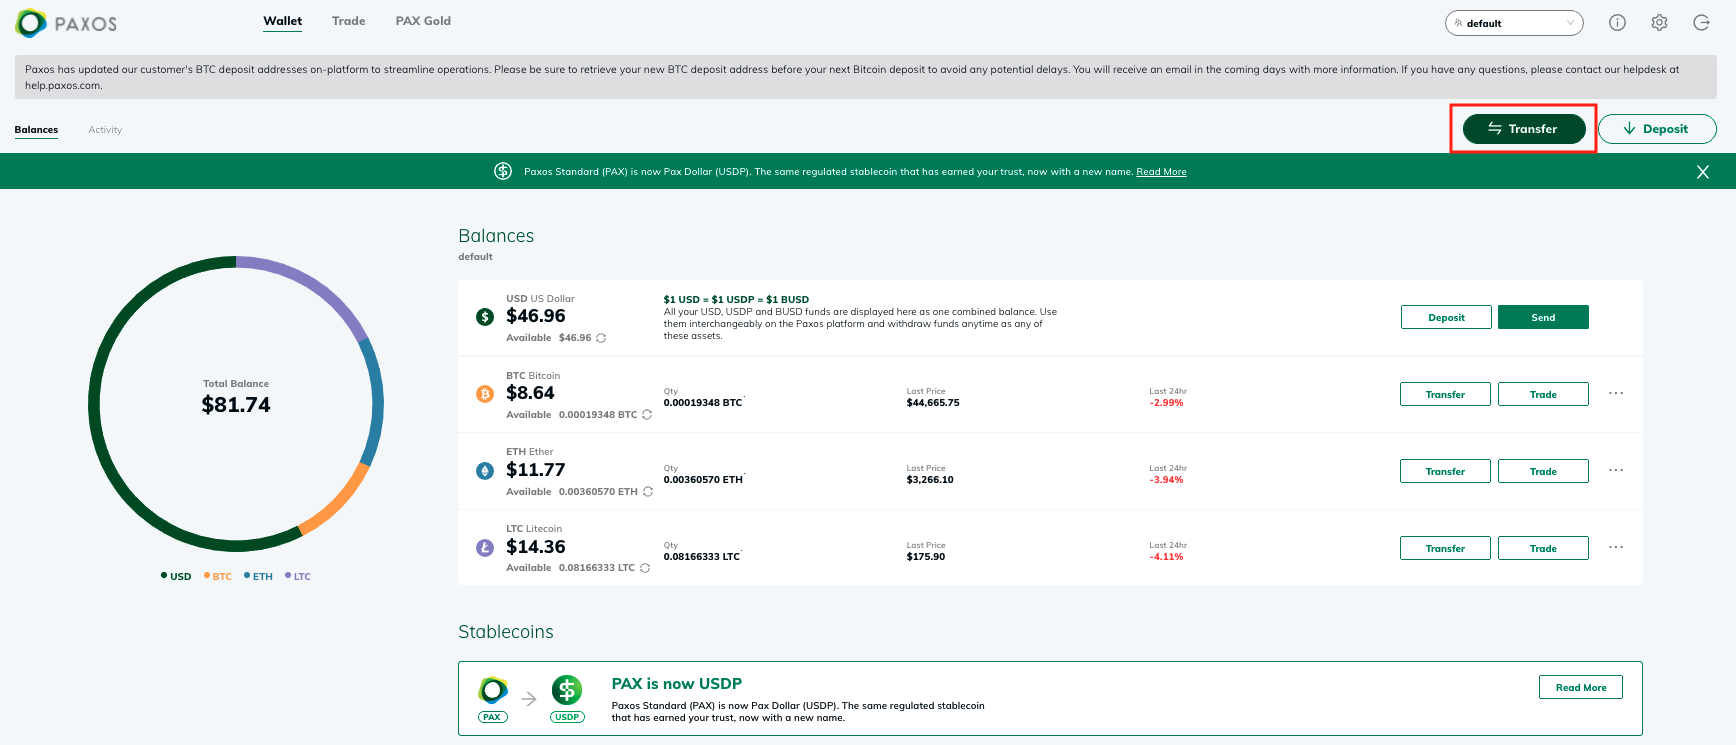
Task: Go to the Wallet tab
Action: pos(283,21)
